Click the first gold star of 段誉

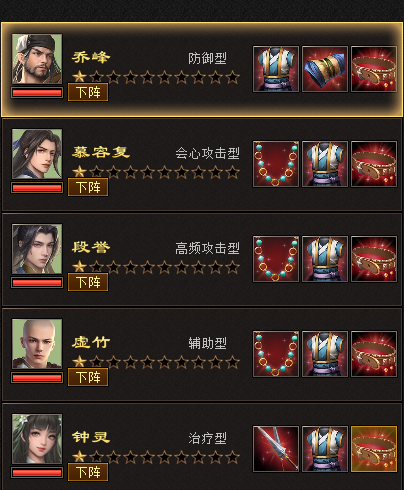tap(79, 266)
